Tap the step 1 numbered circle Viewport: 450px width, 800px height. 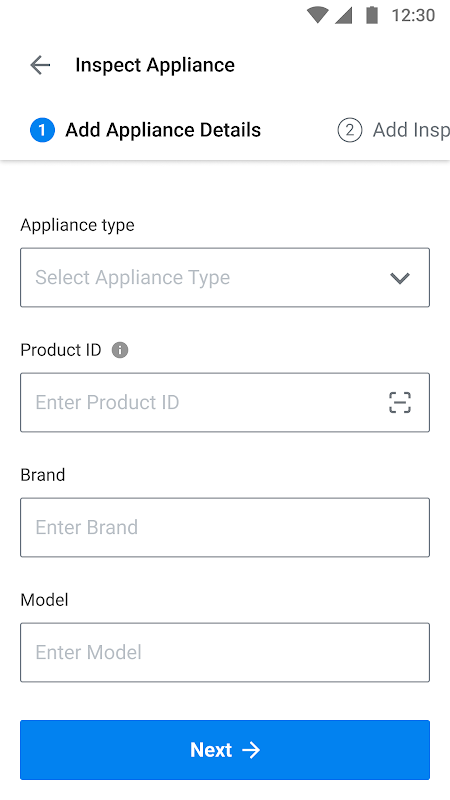coord(42,130)
